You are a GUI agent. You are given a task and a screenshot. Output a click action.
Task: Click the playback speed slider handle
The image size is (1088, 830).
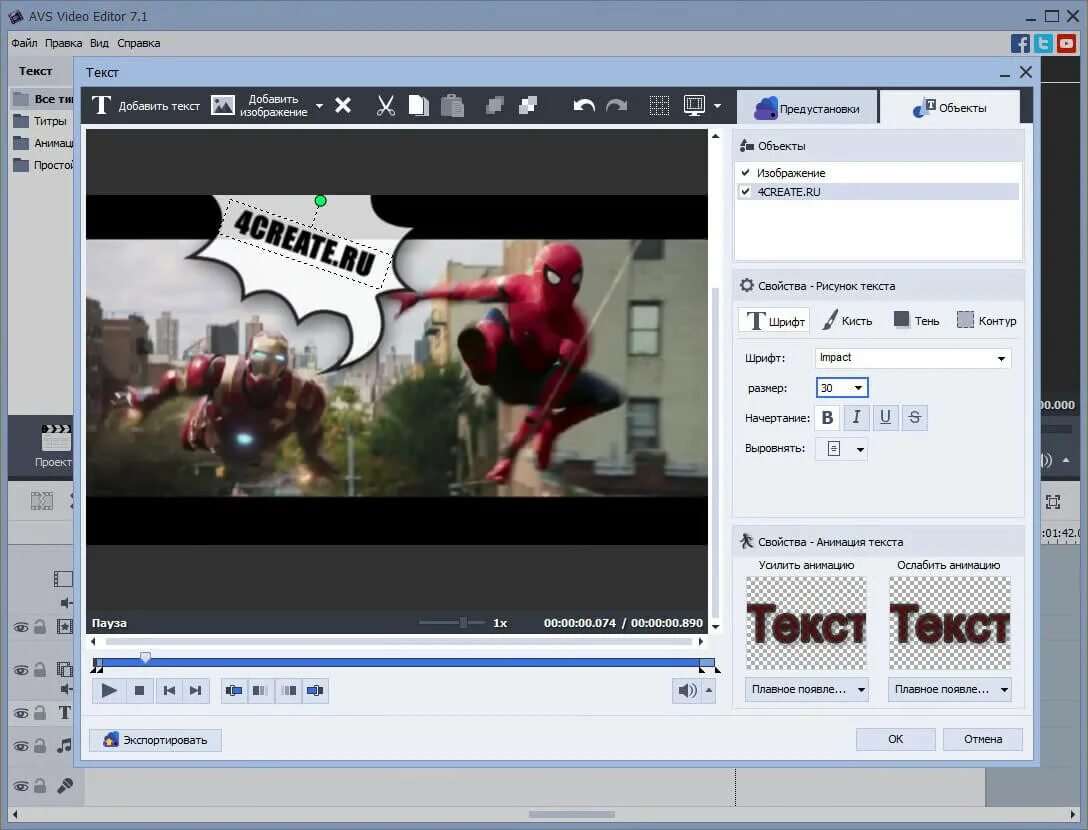463,622
